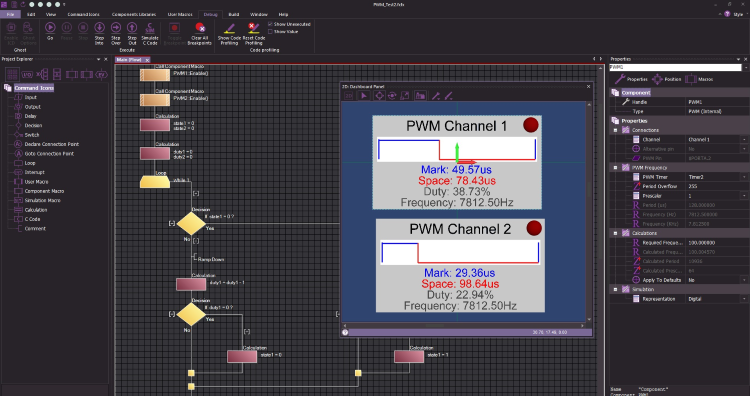Open the Macros view in Properties panel
Screen dimensions: 750x396
(699, 79)
